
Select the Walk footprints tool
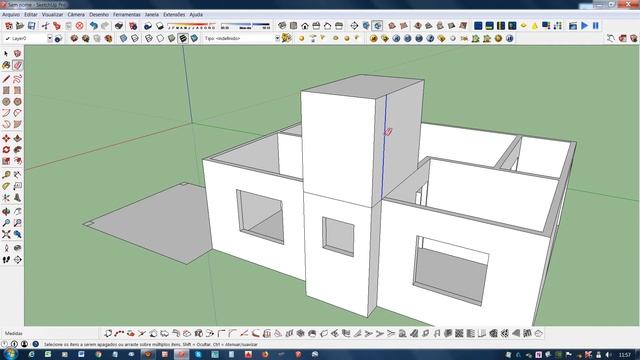[6, 260]
